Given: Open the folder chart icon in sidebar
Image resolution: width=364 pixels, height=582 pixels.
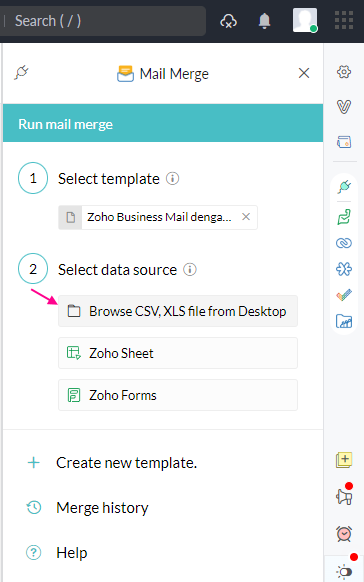Looking at the screenshot, I should tap(344, 321).
